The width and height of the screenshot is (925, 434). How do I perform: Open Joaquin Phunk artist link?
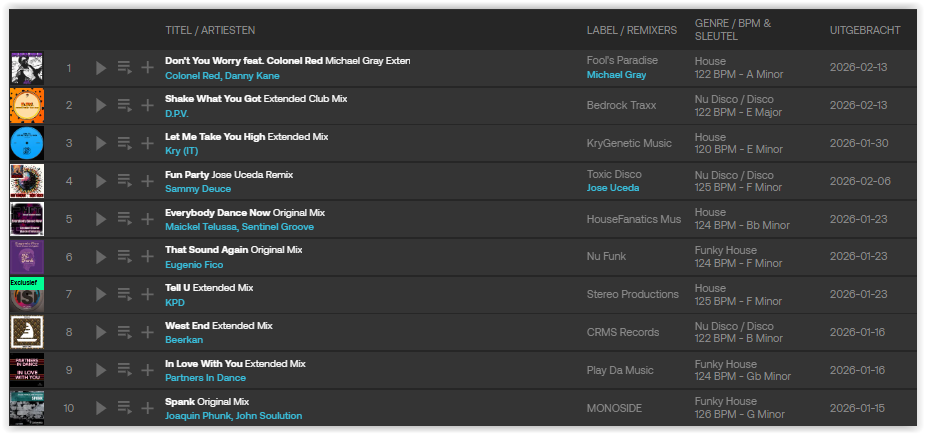[x=198, y=416]
